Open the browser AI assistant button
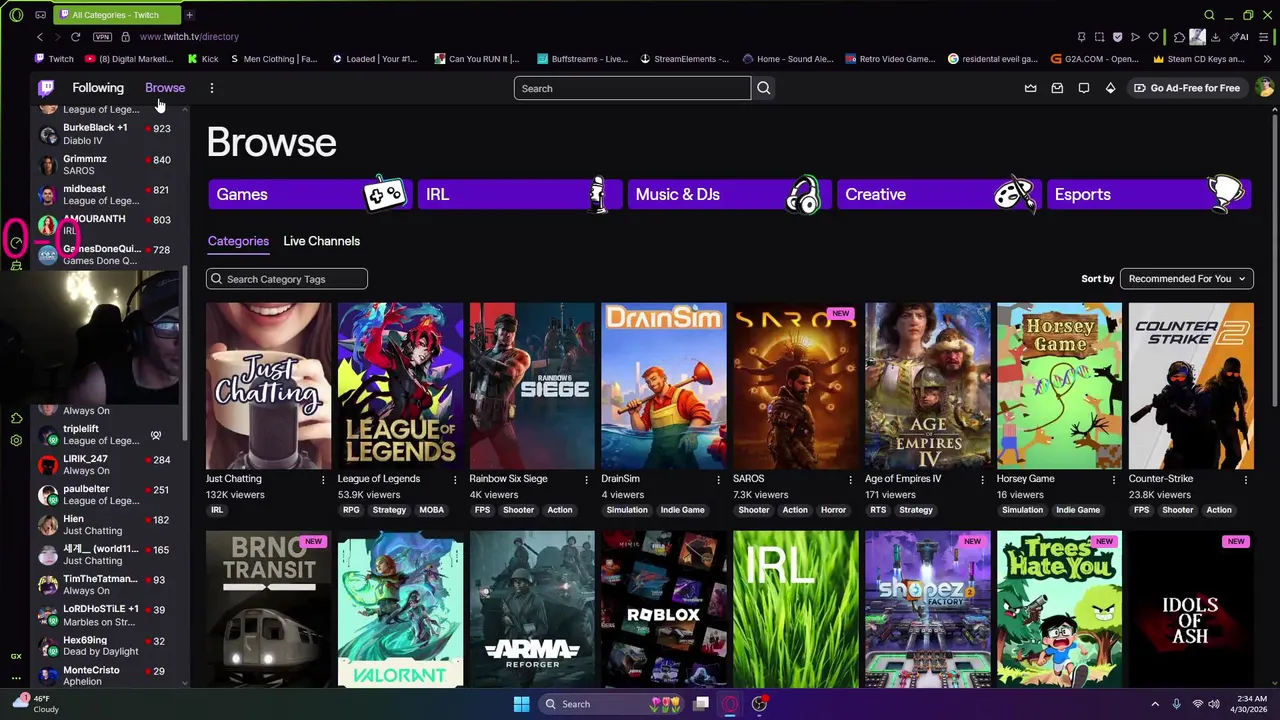This screenshot has width=1280, height=720. (x=1240, y=37)
